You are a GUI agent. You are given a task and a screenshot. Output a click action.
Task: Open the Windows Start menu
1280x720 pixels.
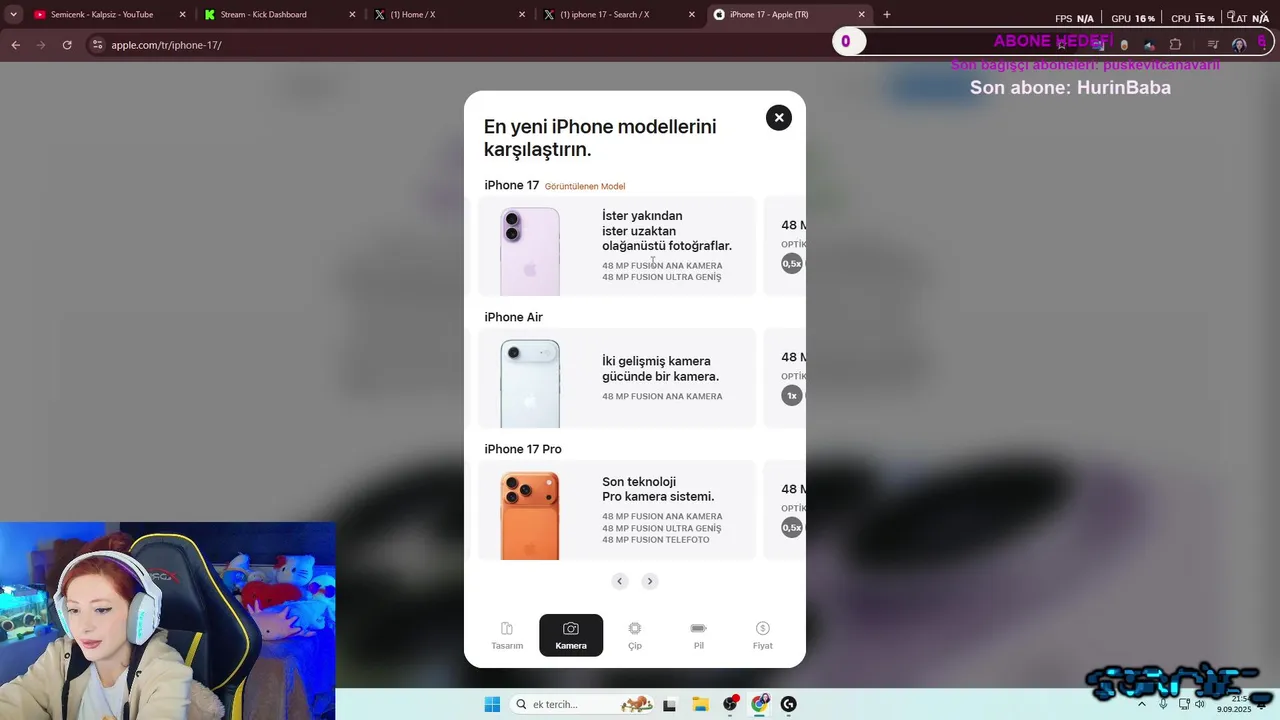pos(492,704)
